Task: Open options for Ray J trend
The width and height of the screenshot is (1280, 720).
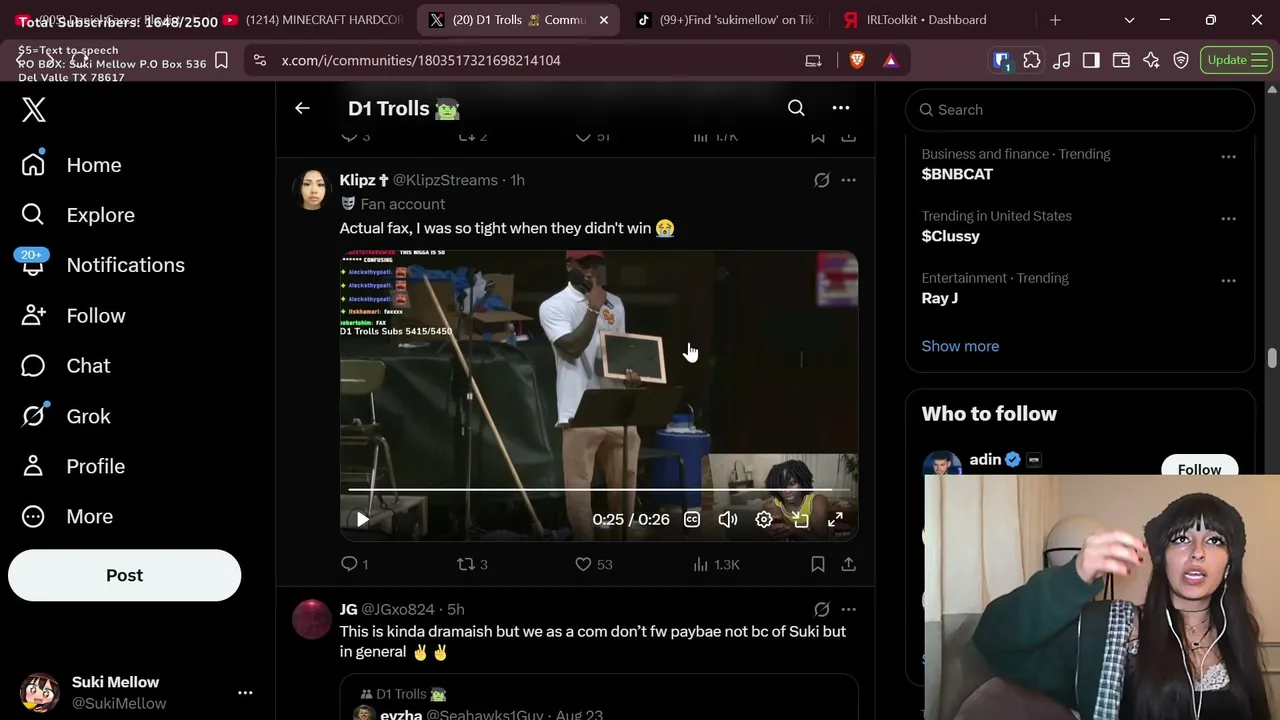Action: [1229, 280]
